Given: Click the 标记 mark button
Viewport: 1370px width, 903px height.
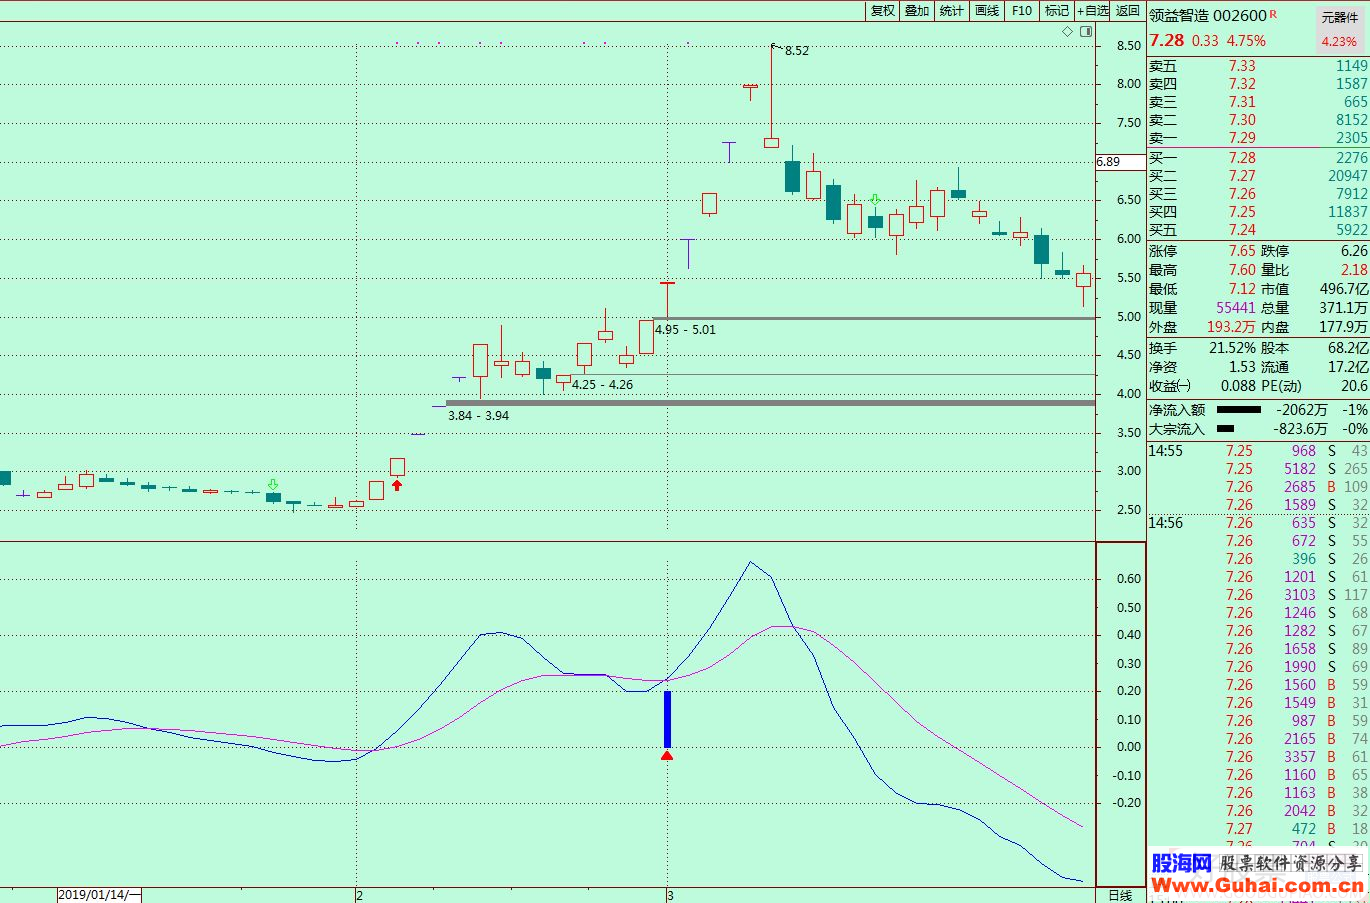Looking at the screenshot, I should [x=1057, y=10].
